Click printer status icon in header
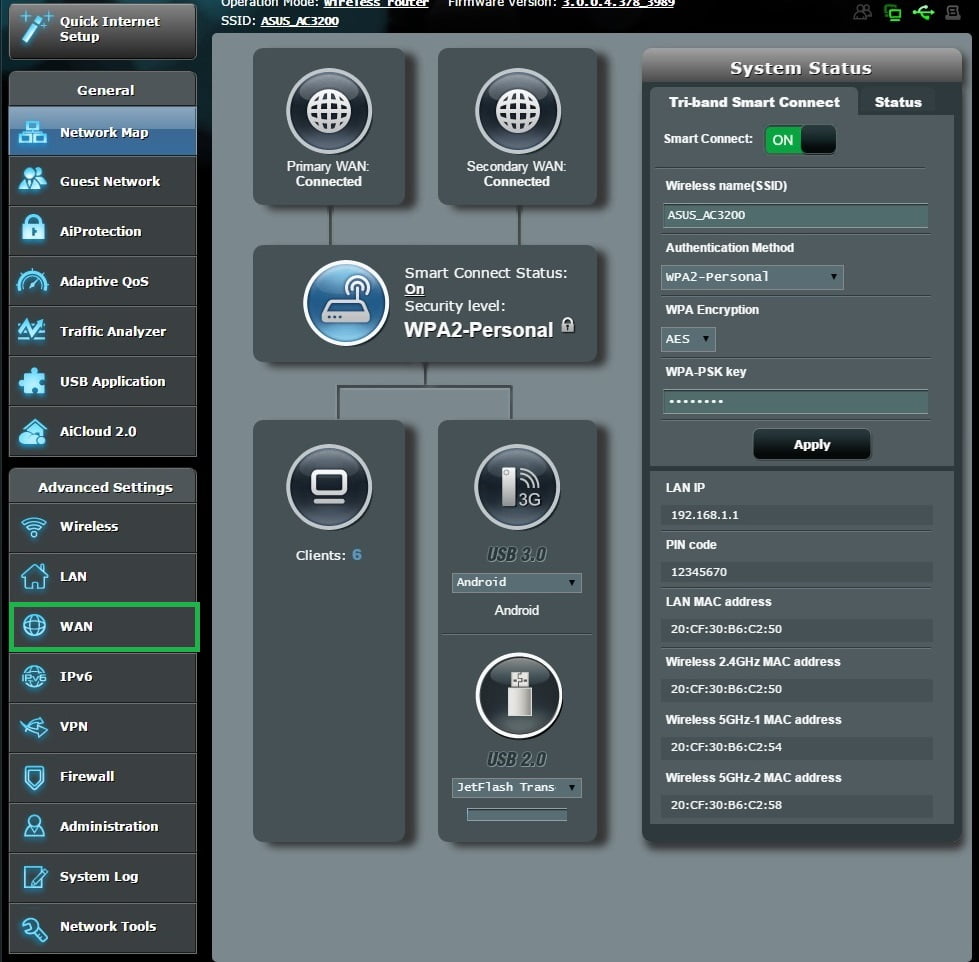 click(x=953, y=12)
